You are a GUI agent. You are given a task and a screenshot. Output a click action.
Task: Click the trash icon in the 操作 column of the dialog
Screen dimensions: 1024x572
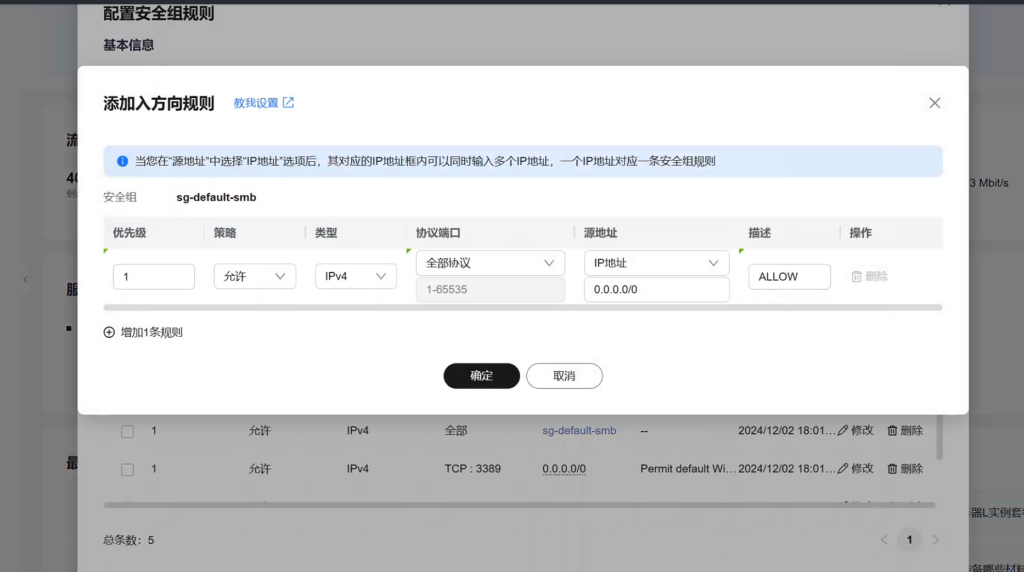[x=856, y=277]
